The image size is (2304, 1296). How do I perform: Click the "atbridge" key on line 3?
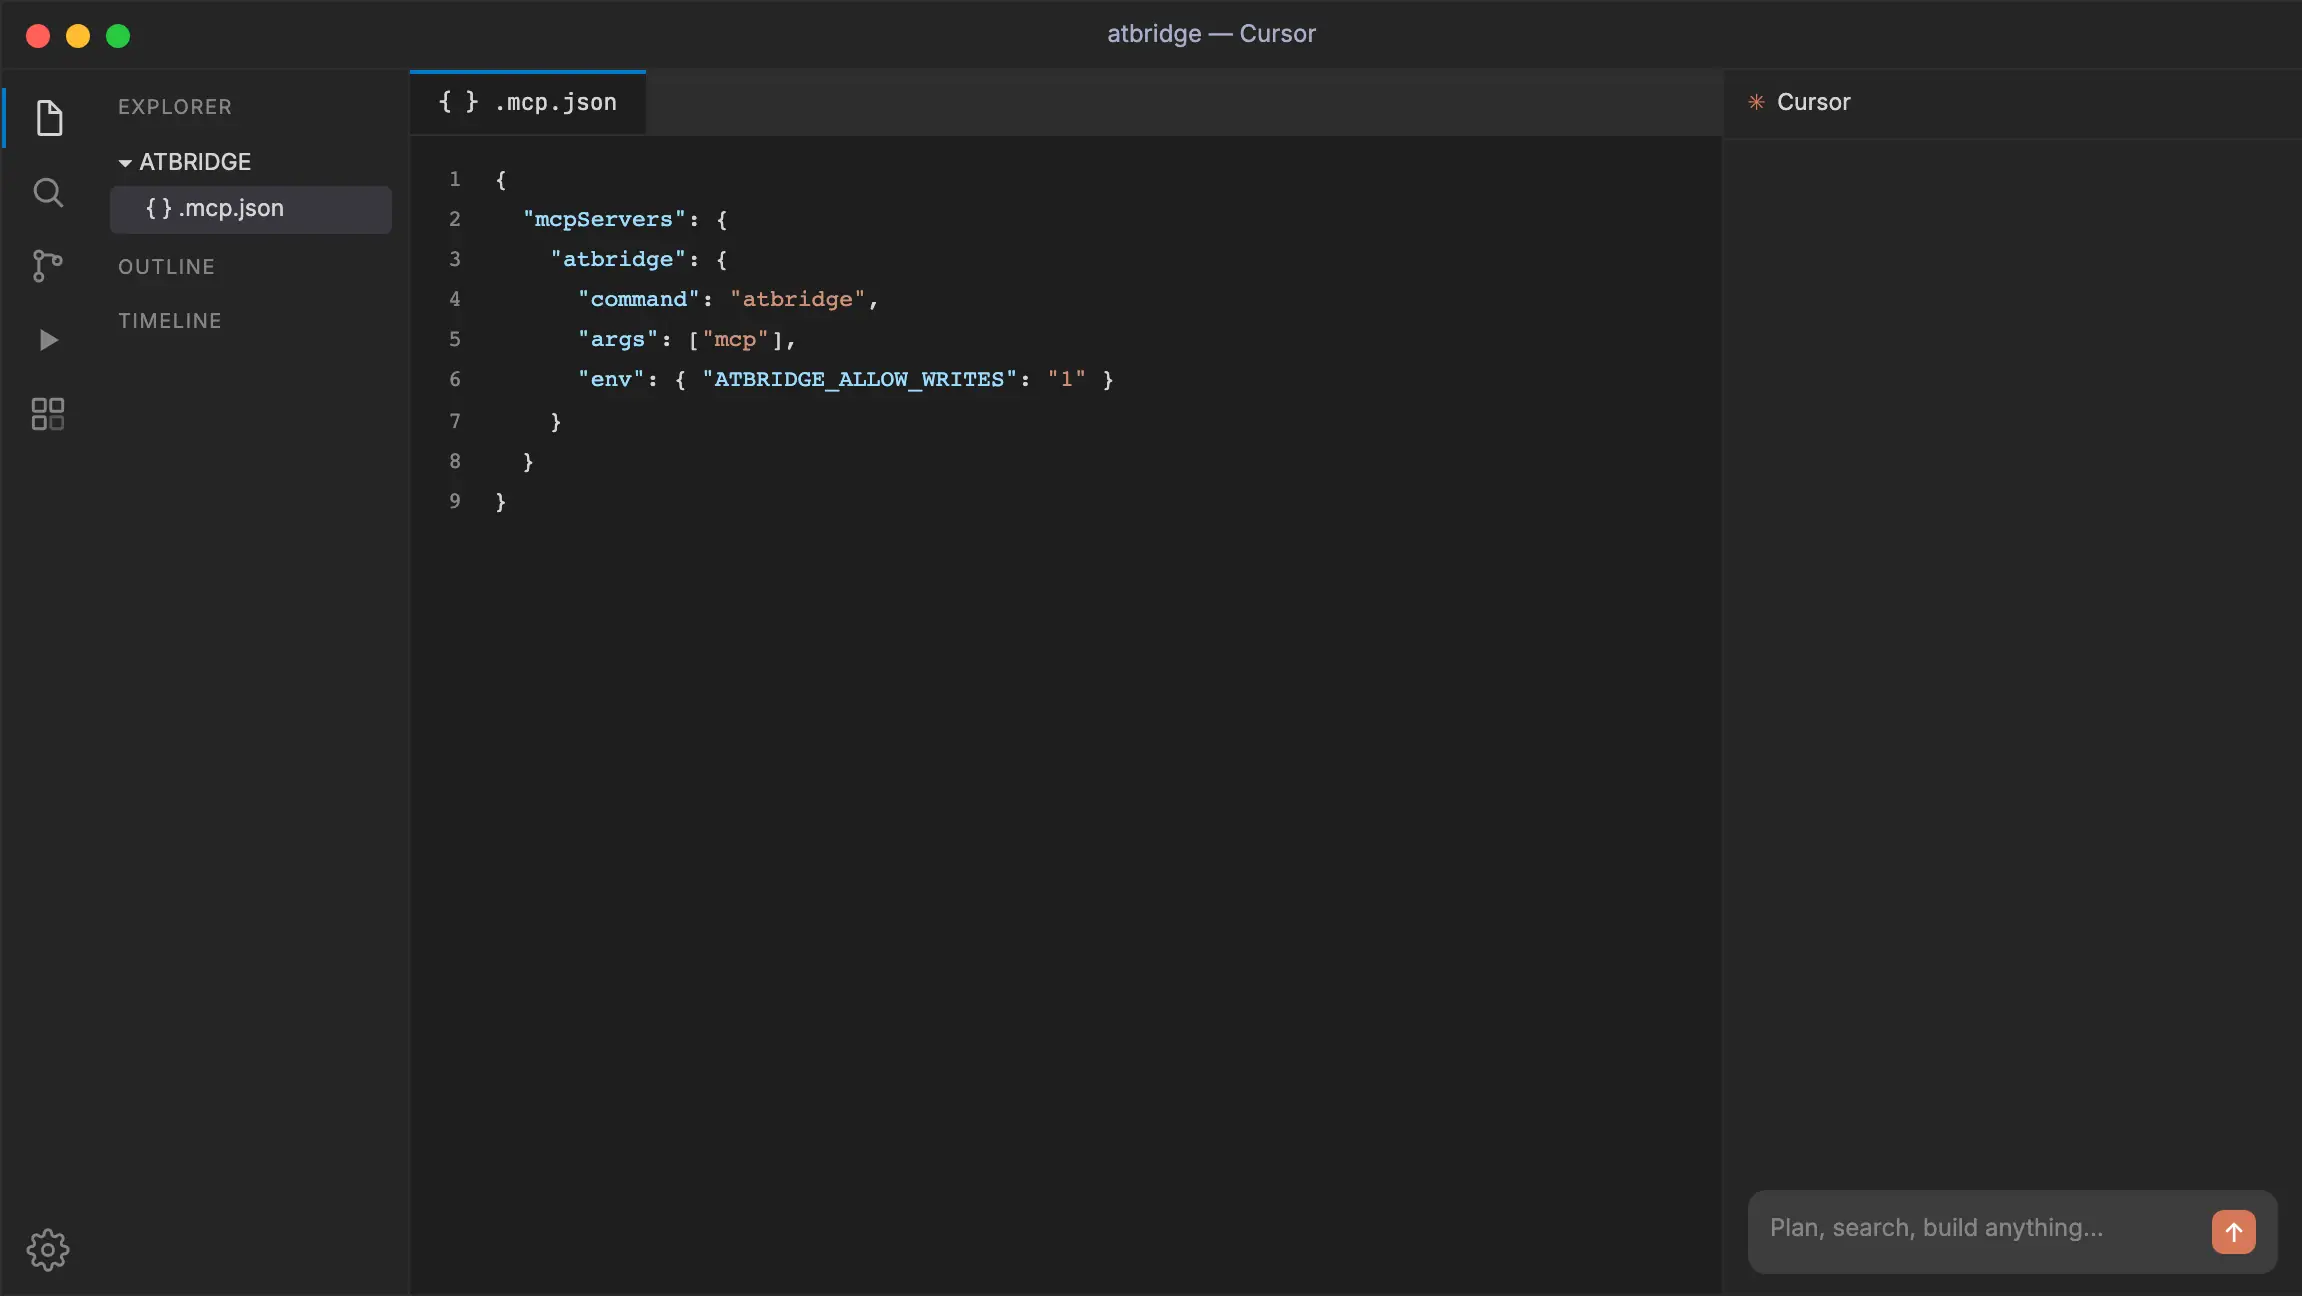pos(618,260)
